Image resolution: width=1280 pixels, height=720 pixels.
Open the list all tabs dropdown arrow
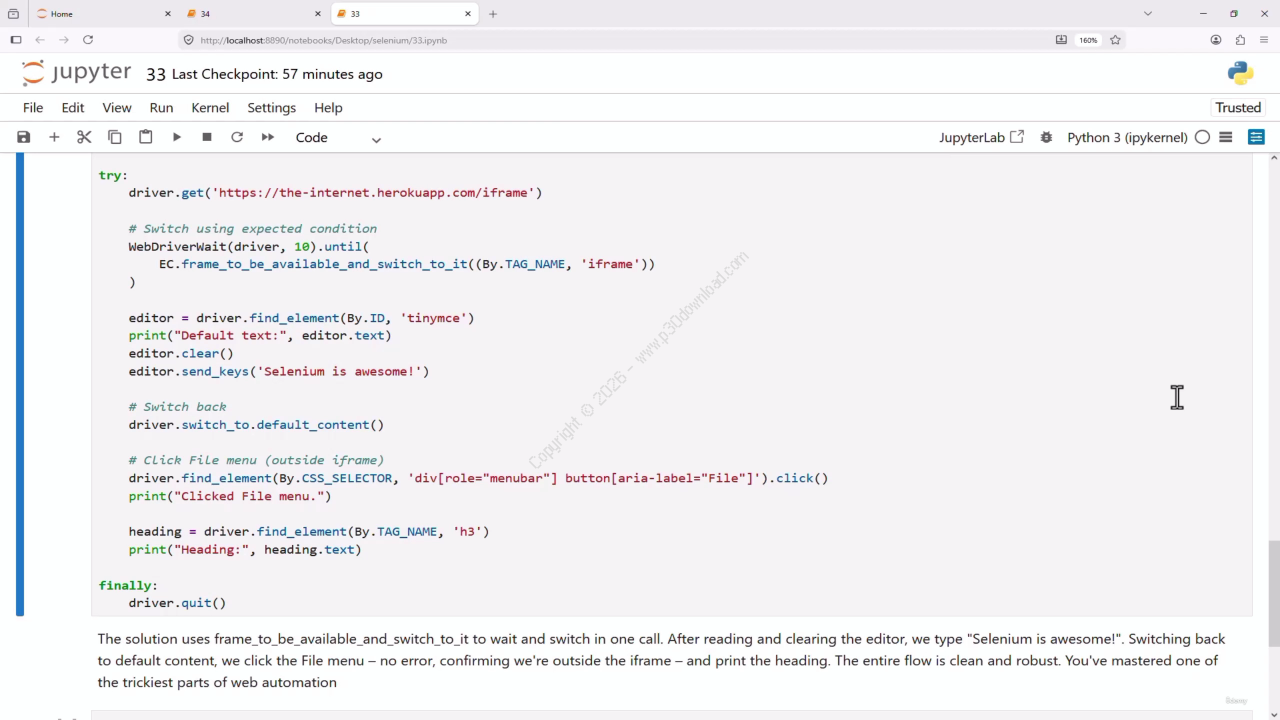[x=1148, y=14]
